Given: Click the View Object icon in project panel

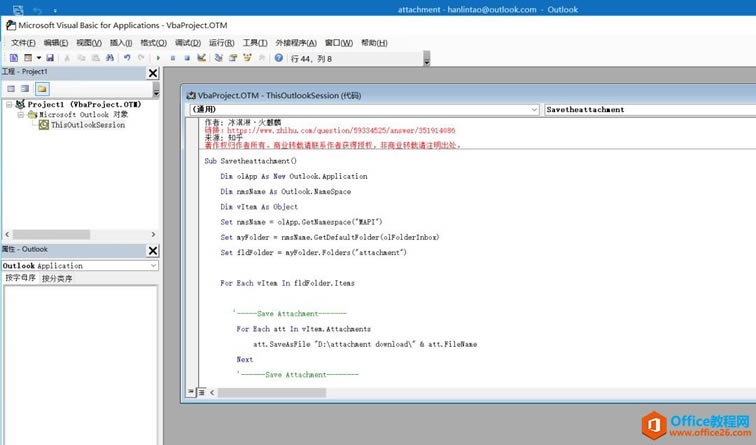Looking at the screenshot, I should coord(25,88).
